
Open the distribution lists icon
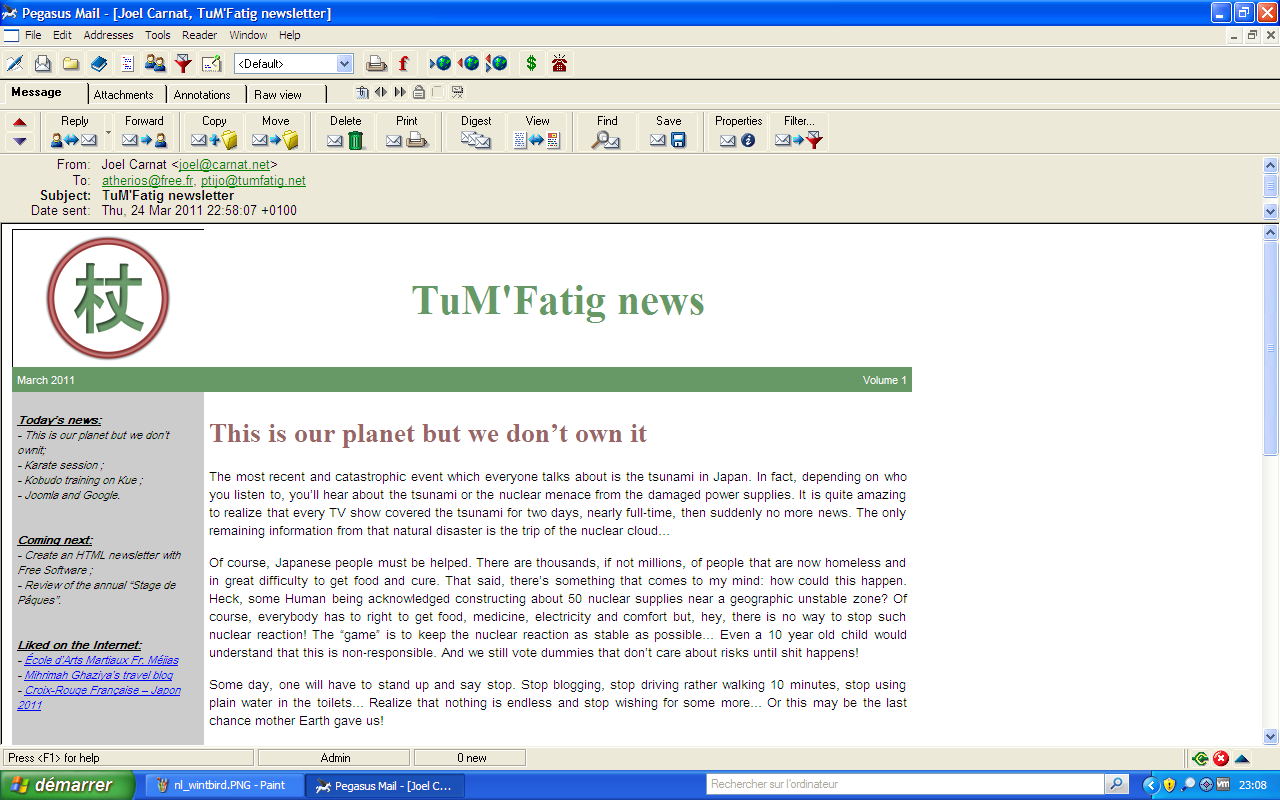pos(127,63)
